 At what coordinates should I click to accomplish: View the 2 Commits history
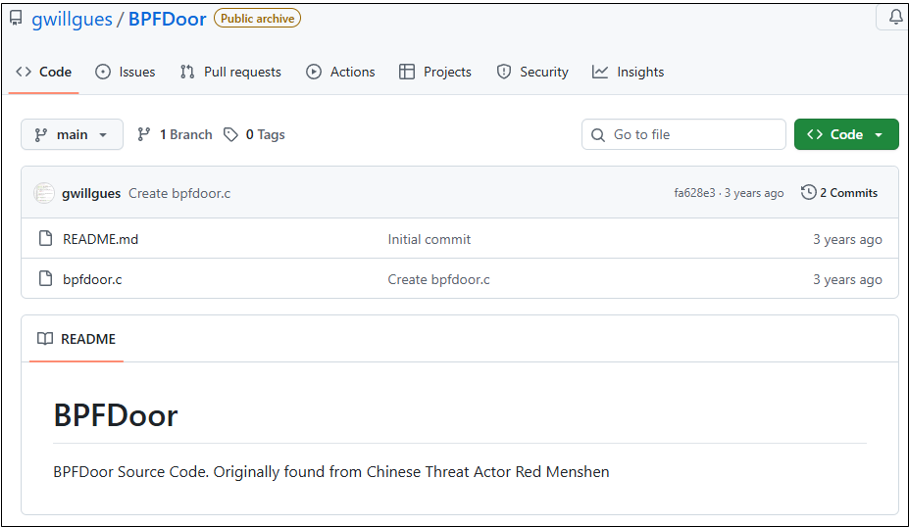839,193
